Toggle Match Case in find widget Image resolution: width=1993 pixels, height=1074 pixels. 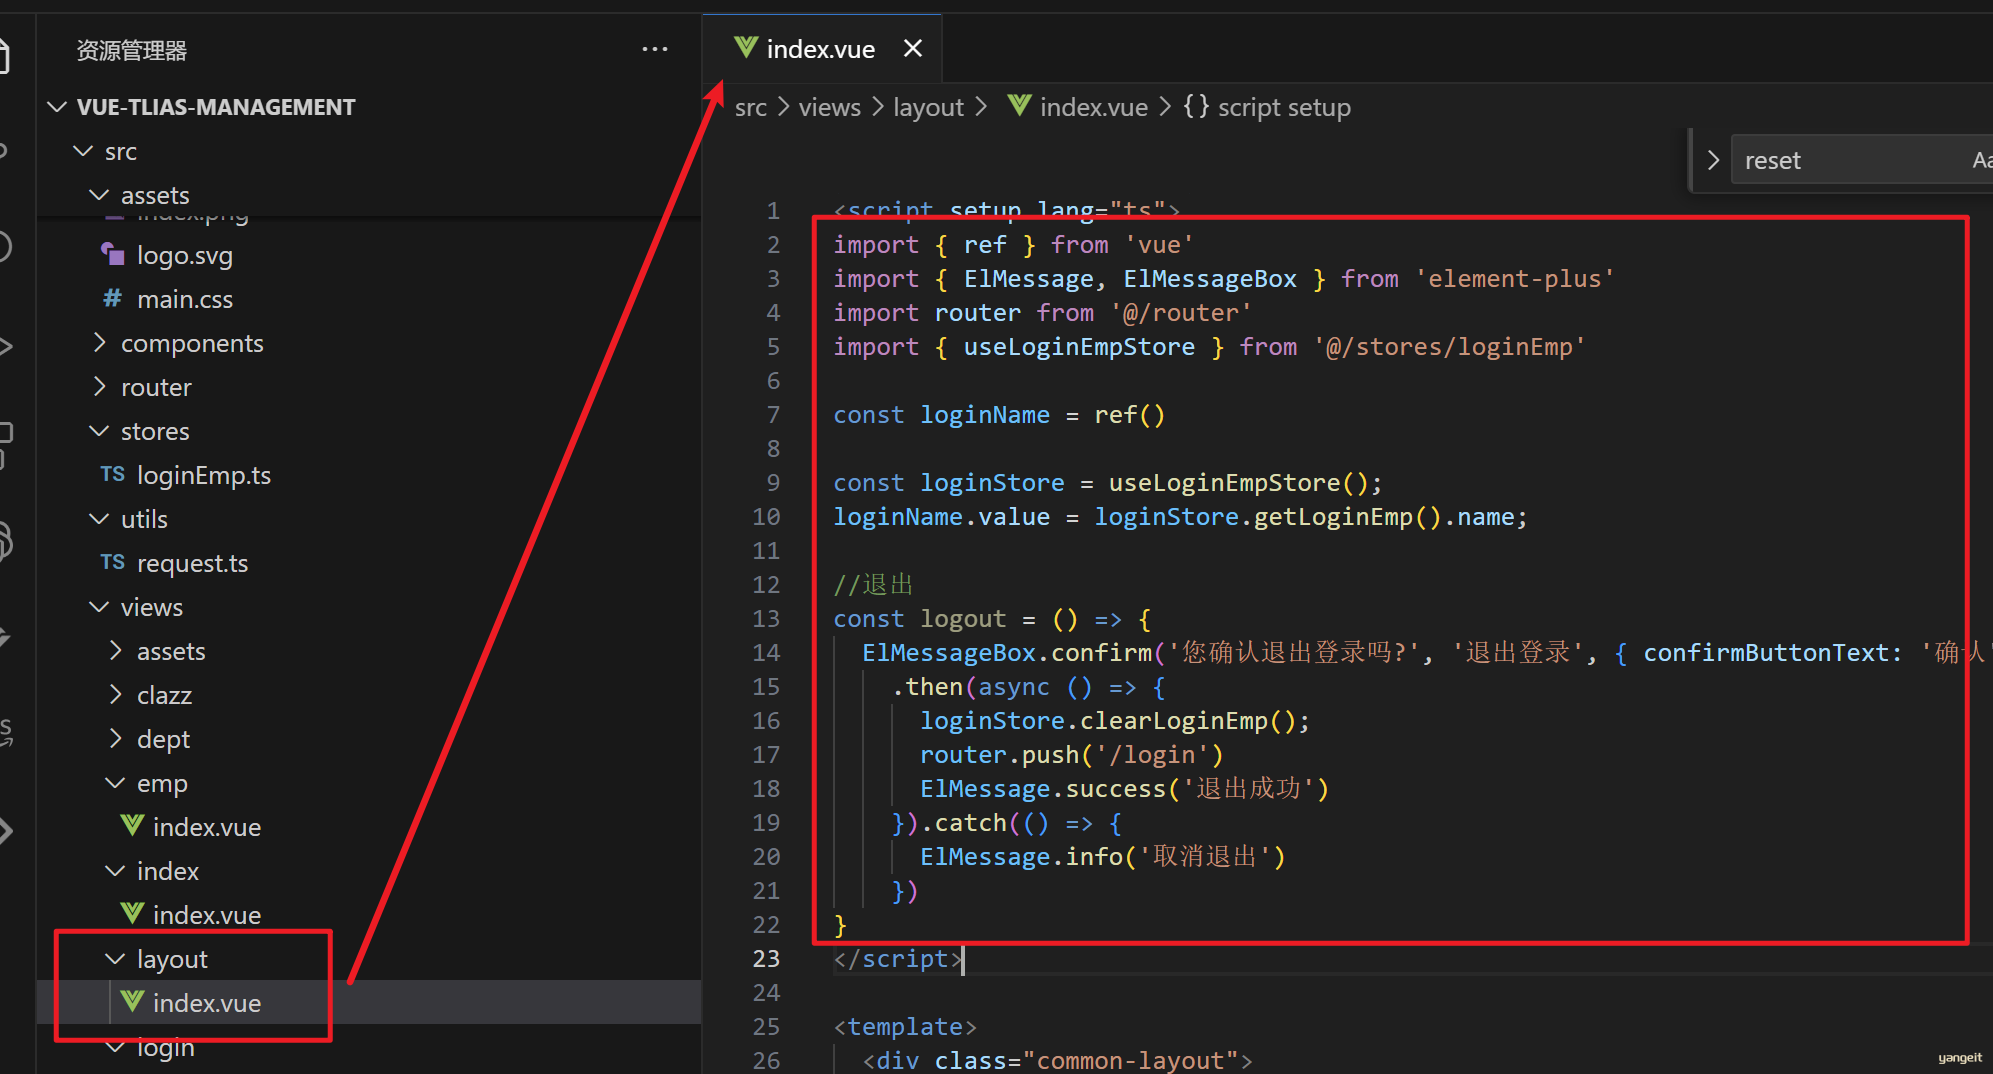click(x=1982, y=160)
